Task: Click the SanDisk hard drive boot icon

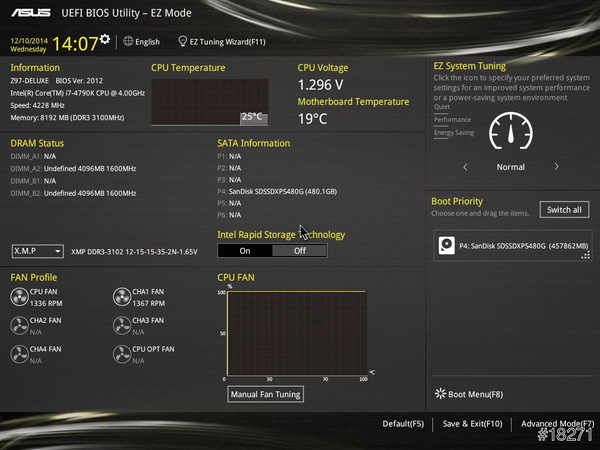Action: 447,245
